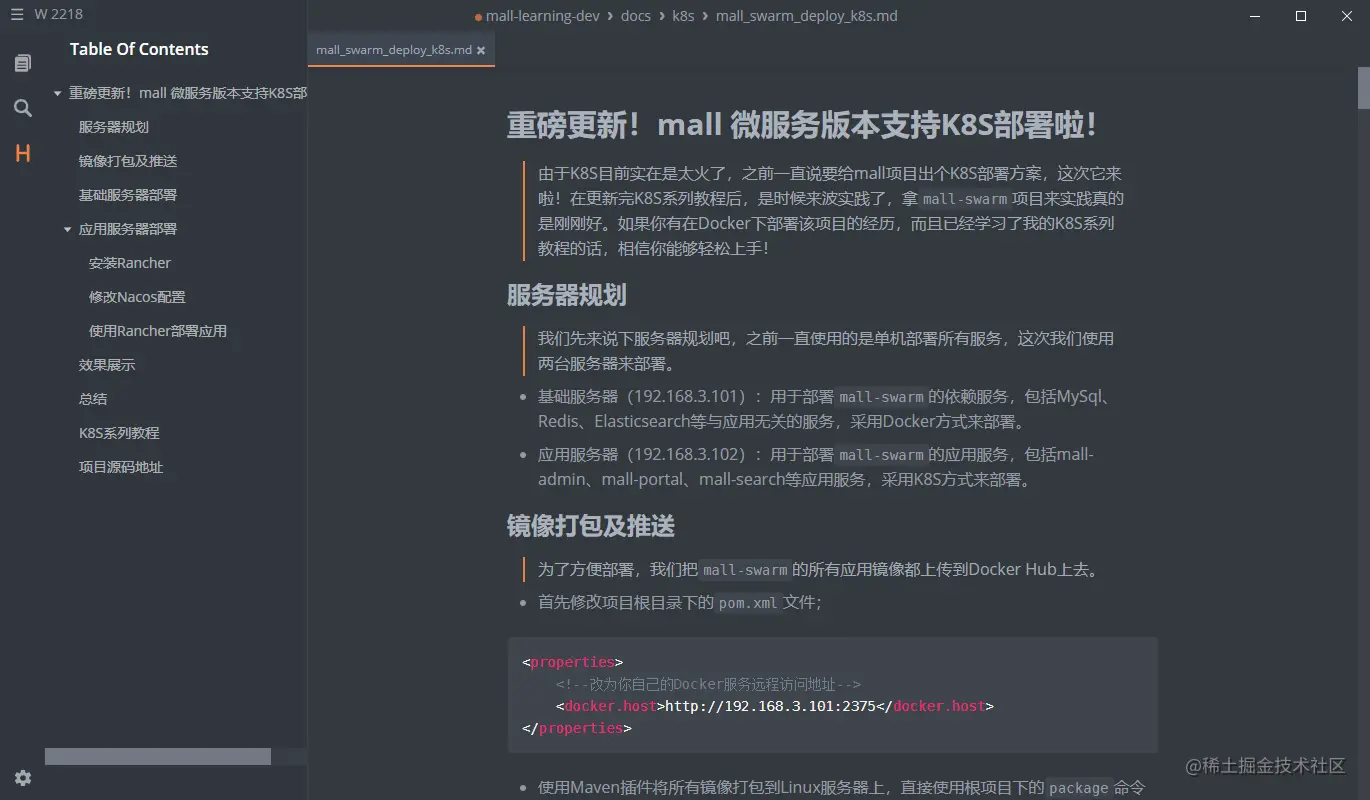Jump to 镜像打包及推送 in outline
This screenshot has width=1370, height=800.
[128, 161]
